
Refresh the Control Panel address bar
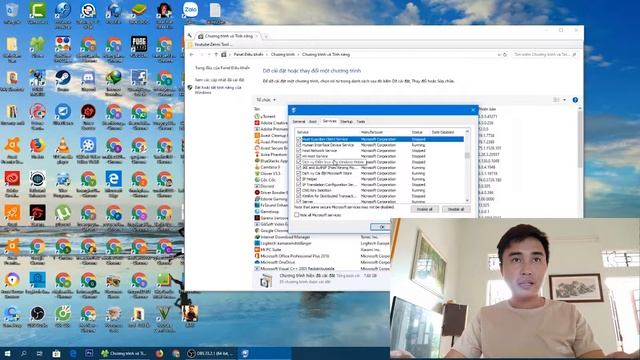point(505,54)
